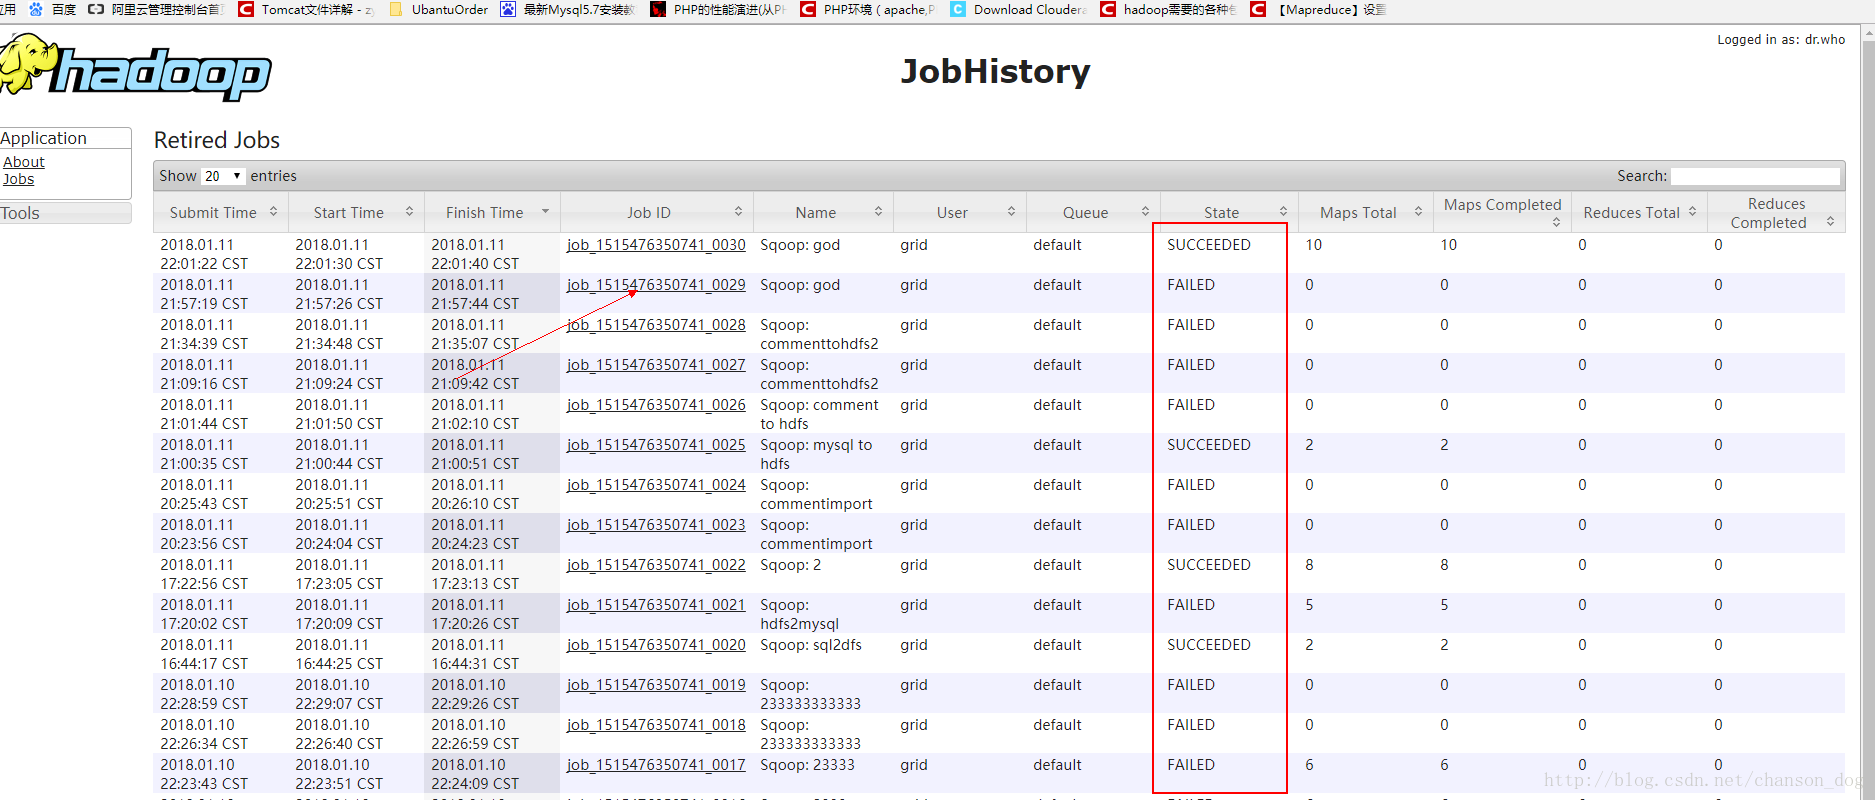
Task: Open the hadoop需要的各种 bookmark
Action: click(x=1168, y=9)
